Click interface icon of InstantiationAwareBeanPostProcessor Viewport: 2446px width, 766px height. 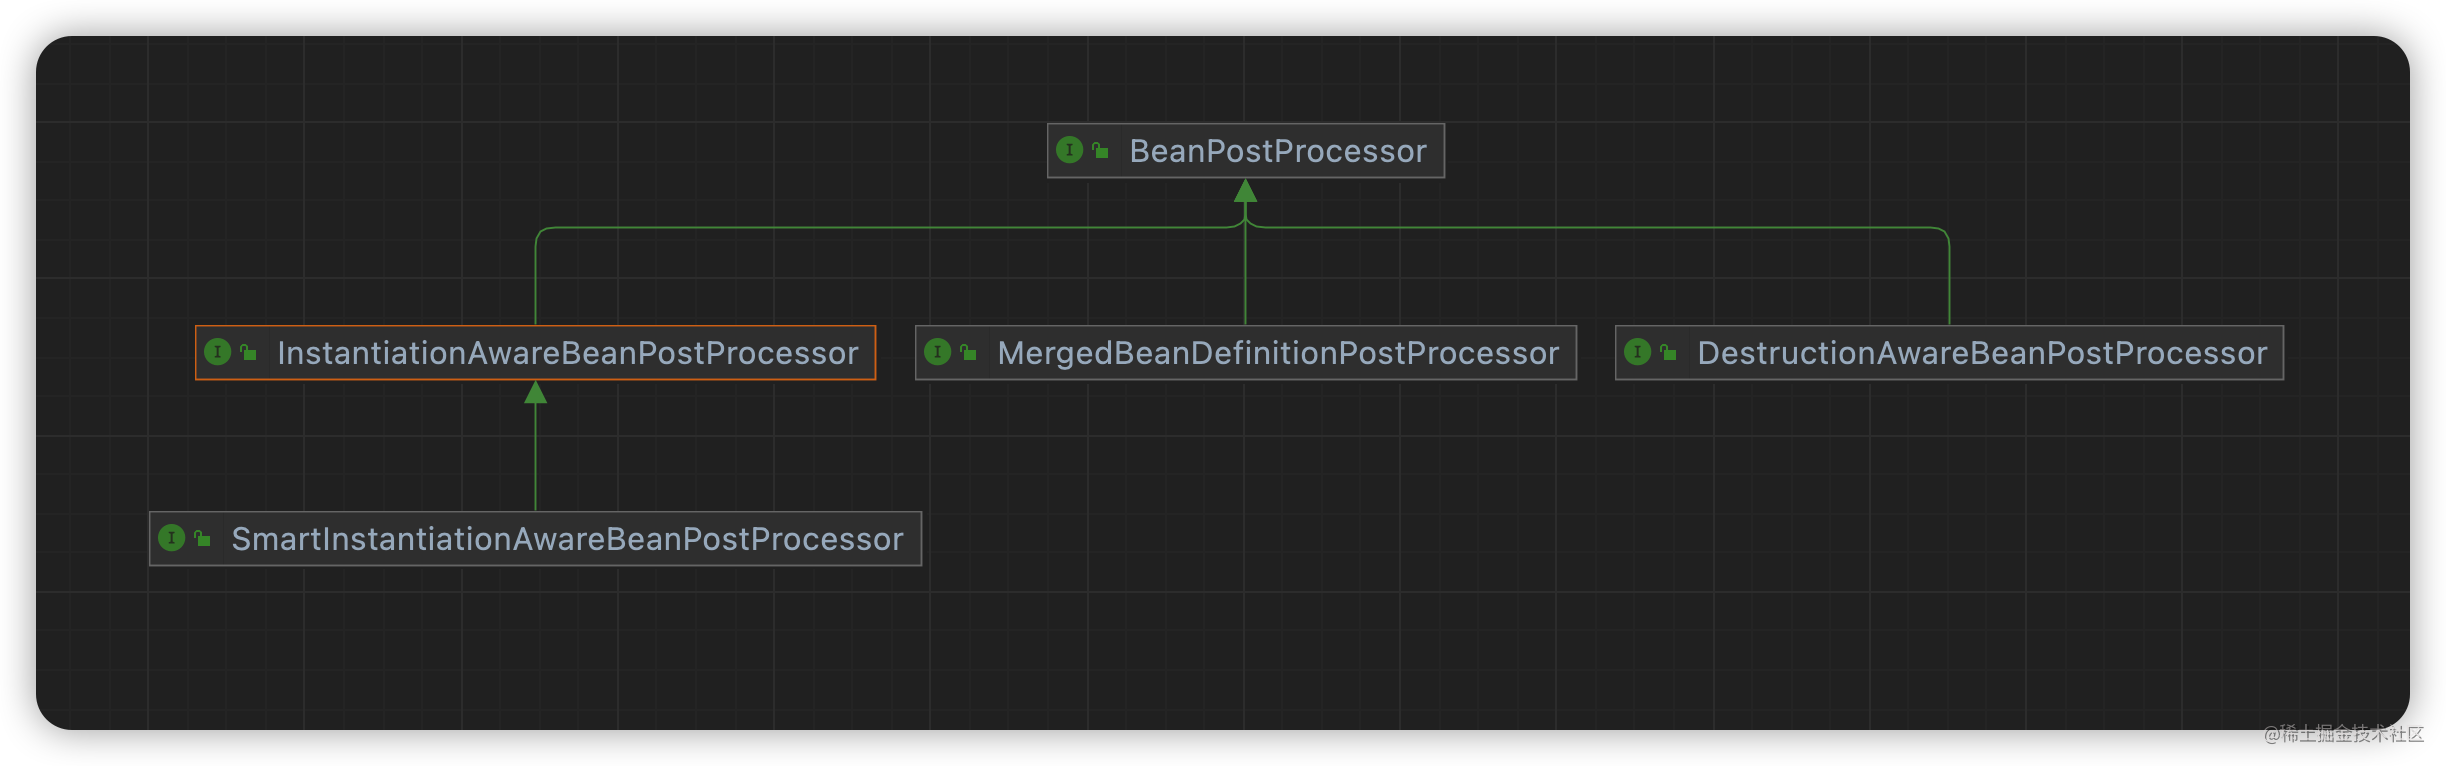tap(218, 352)
